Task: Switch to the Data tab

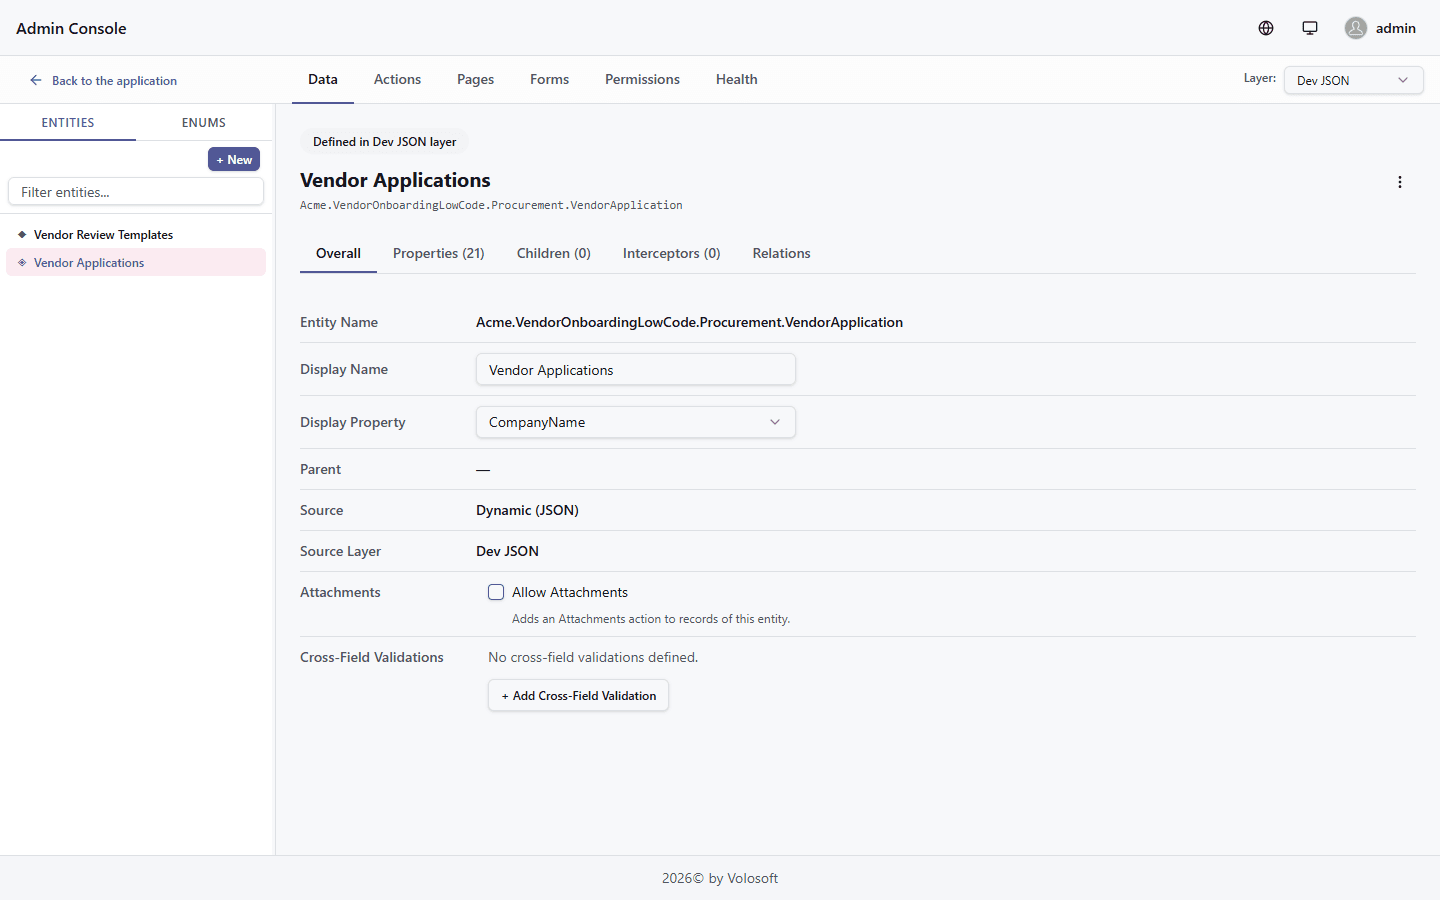Action: click(x=323, y=79)
